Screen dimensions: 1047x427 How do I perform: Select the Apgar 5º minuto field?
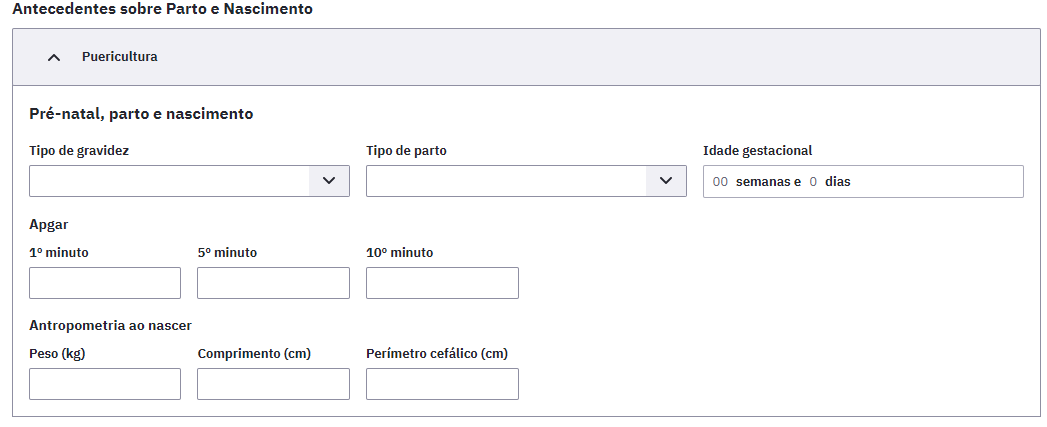273,283
